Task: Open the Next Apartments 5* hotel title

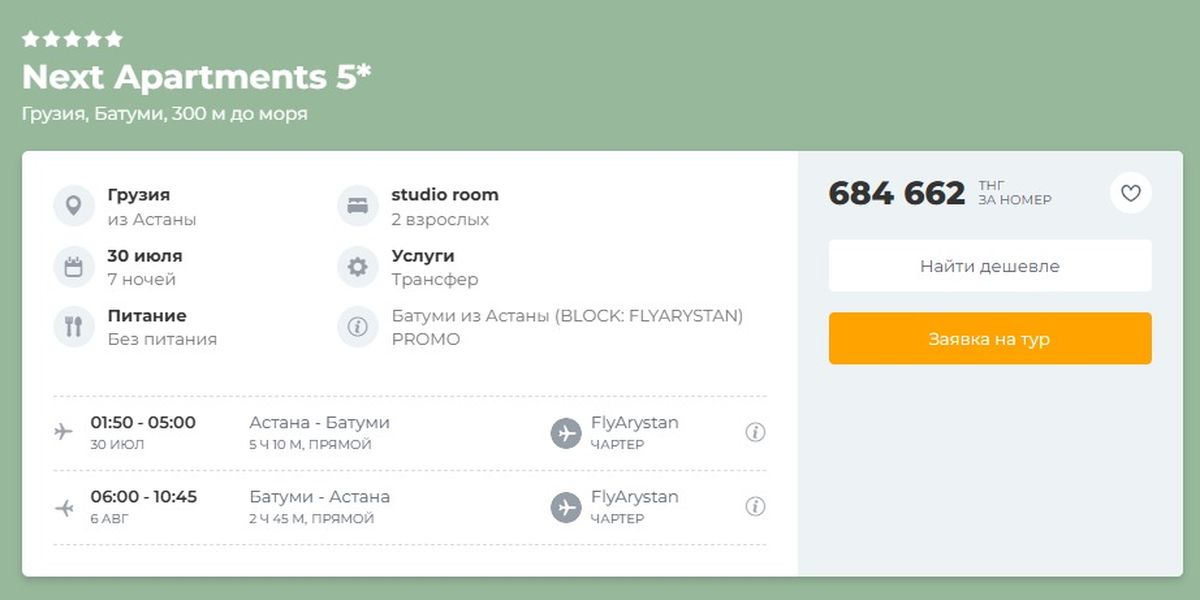Action: click(197, 77)
